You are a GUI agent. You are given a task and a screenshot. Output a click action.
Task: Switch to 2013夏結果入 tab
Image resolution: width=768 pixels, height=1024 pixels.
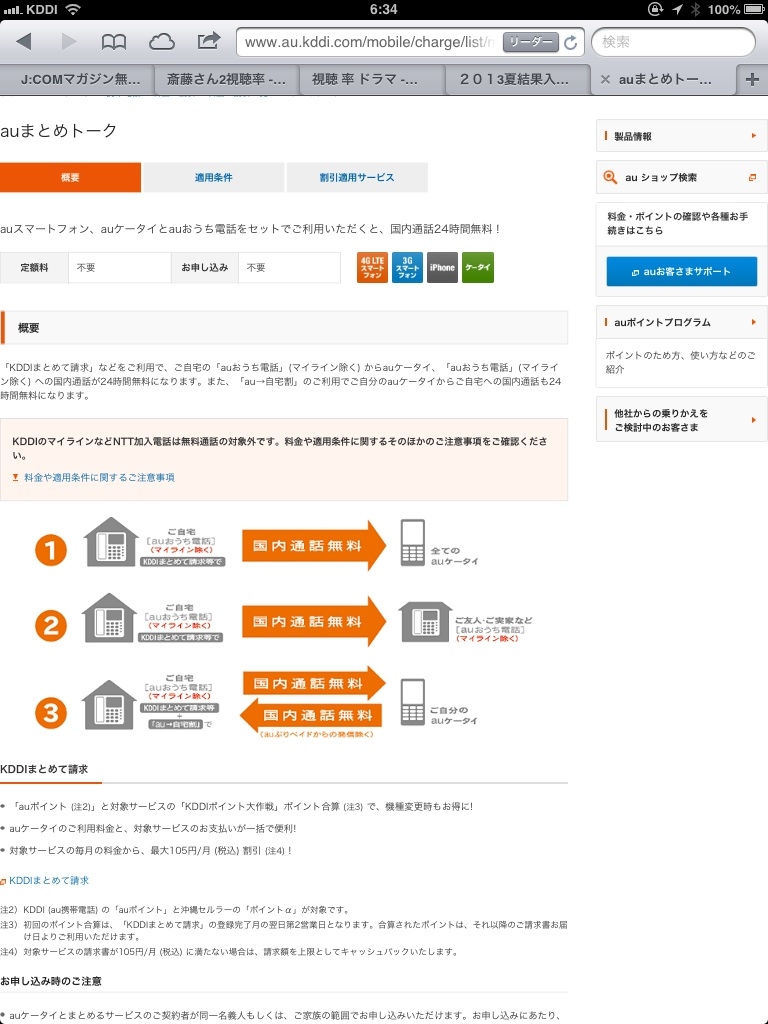[517, 80]
